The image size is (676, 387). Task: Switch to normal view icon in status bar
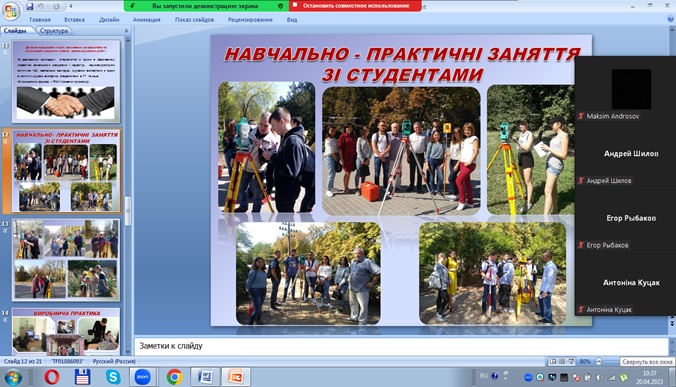coord(553,362)
